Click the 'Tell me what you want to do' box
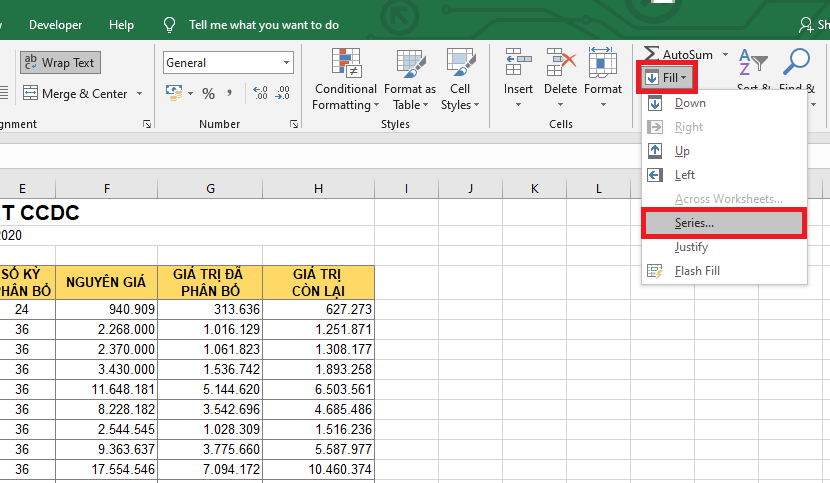Viewport: 830px width, 483px height. pos(263,25)
